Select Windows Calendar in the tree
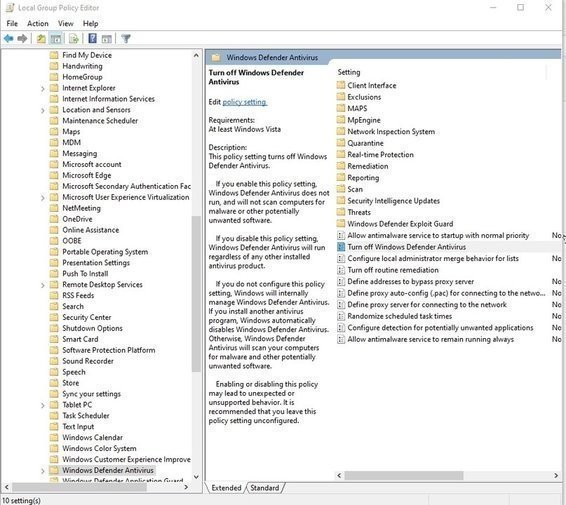This screenshot has height=505, width=566. tap(92, 437)
